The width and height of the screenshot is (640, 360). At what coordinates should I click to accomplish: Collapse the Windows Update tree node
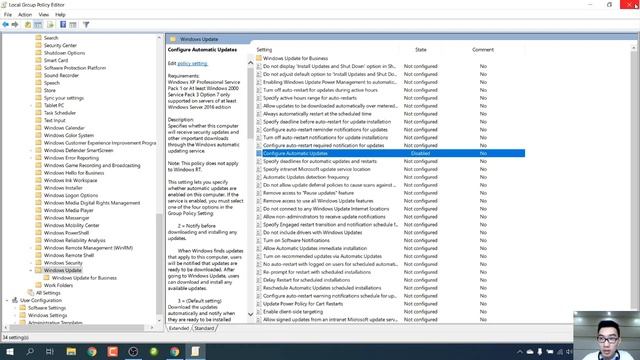click(31, 270)
